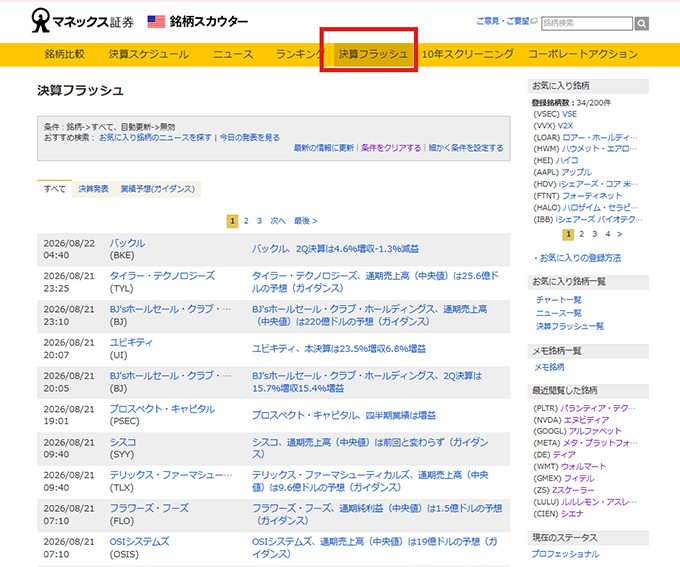Screen dimensions: 680x567
Task: Click お気に入り銘柄のニュースを探す link
Action: tap(155, 138)
